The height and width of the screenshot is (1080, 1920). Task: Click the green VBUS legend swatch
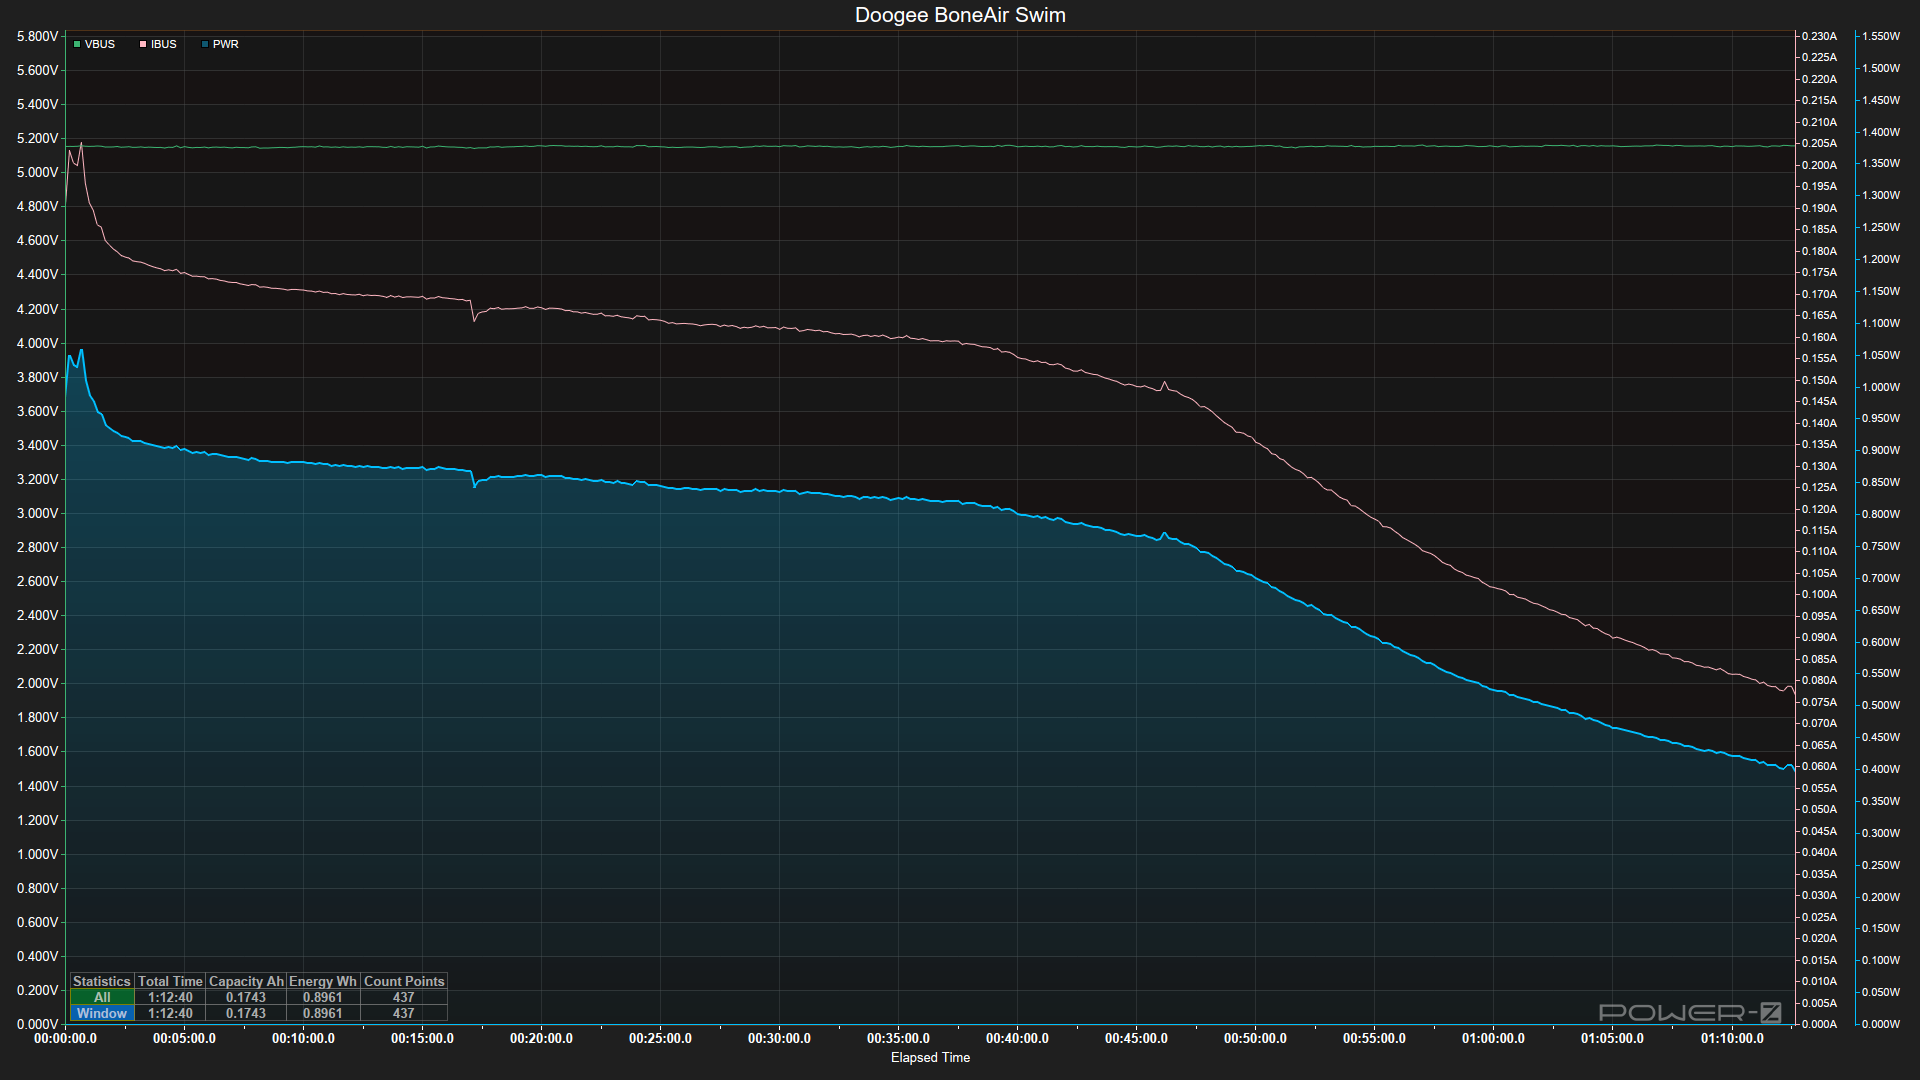[x=77, y=44]
